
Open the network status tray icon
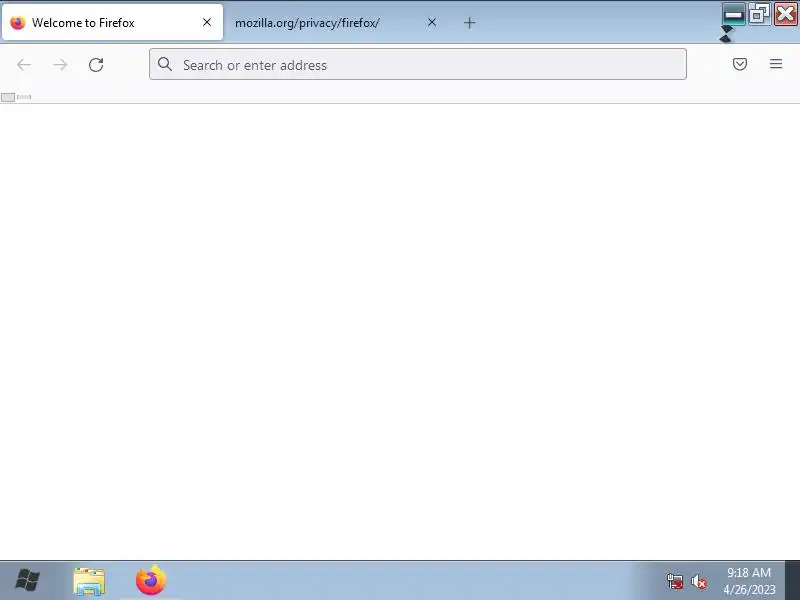click(x=675, y=581)
